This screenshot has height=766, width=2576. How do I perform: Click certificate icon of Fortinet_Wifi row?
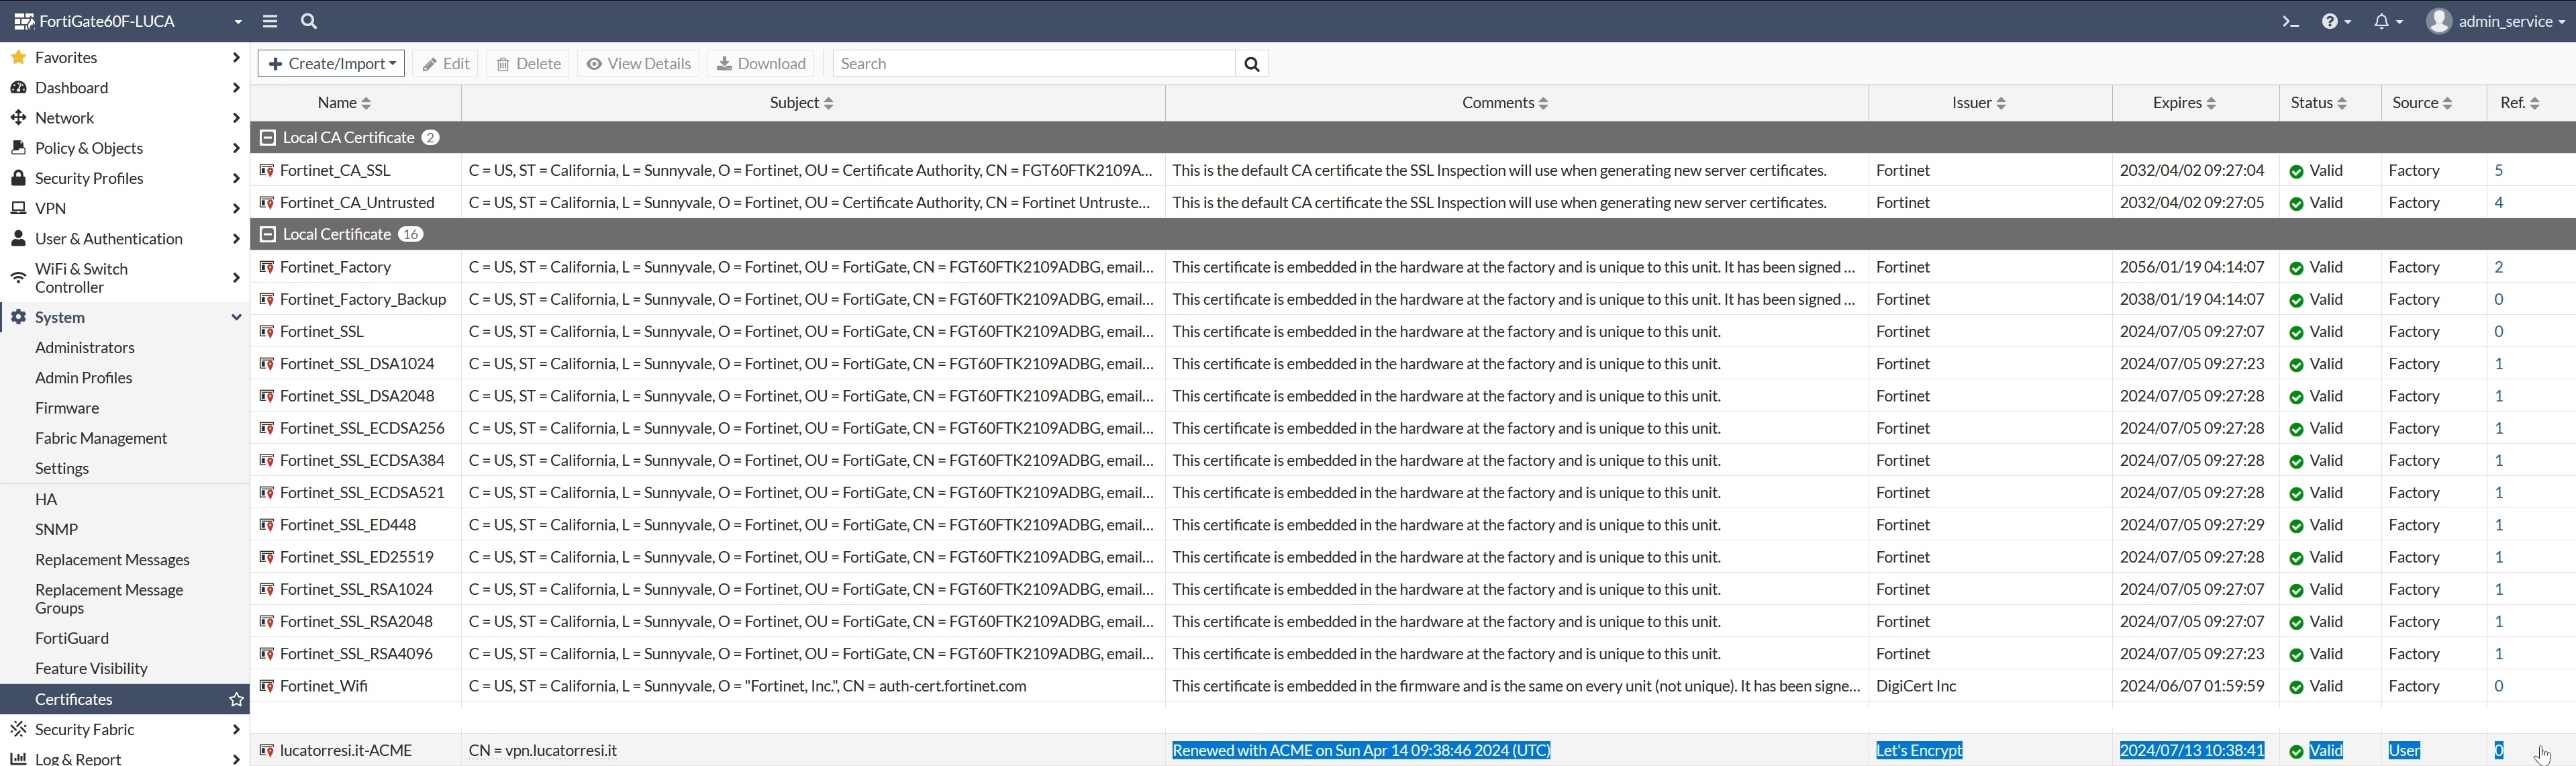(x=267, y=686)
